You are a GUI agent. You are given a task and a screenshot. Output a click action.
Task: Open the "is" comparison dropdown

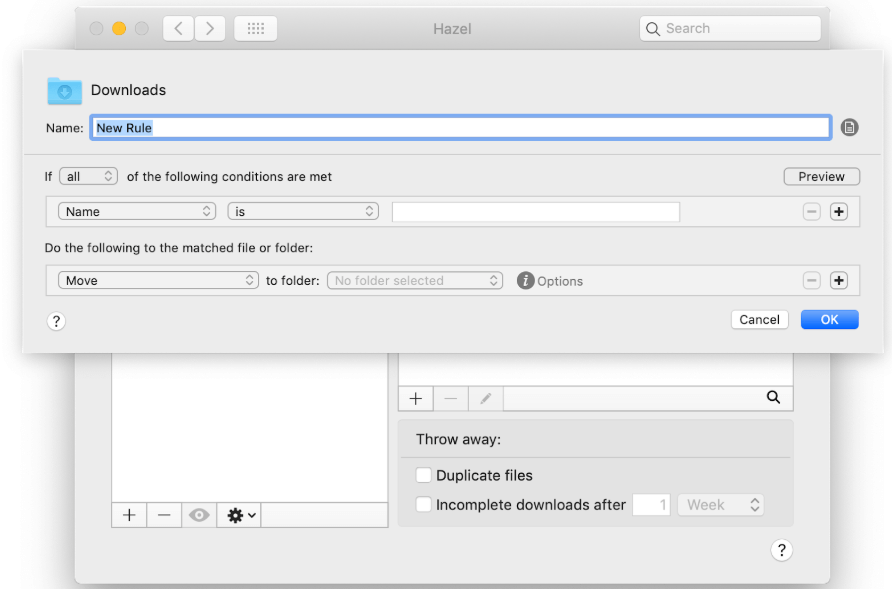[x=303, y=211]
